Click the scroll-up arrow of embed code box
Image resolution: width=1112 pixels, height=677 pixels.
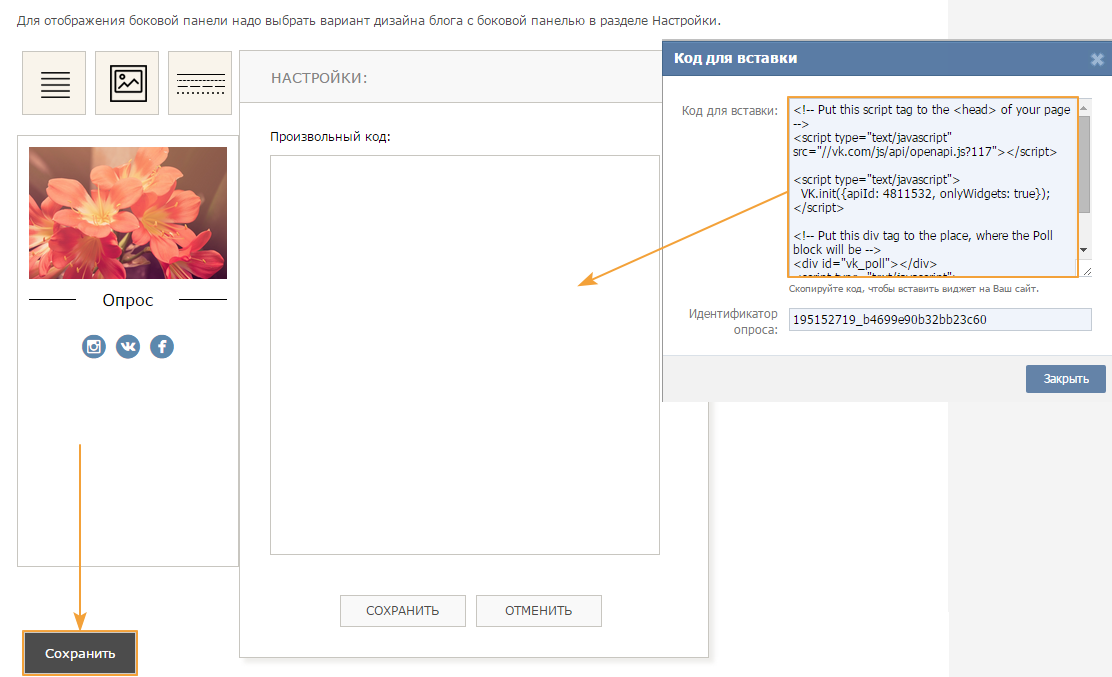click(x=1084, y=108)
